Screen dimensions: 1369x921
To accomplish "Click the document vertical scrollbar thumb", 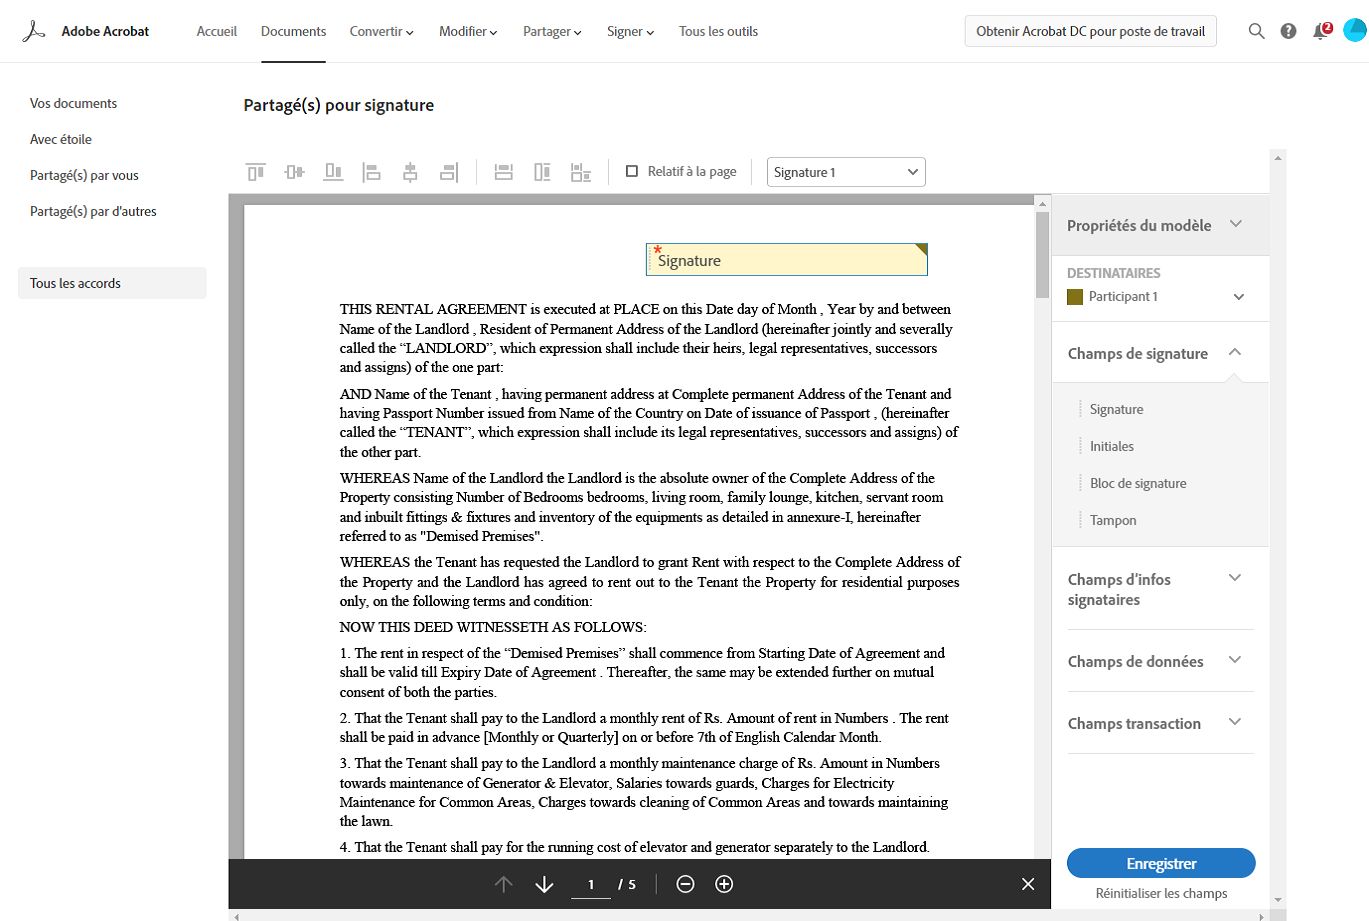I will click(x=1042, y=254).
